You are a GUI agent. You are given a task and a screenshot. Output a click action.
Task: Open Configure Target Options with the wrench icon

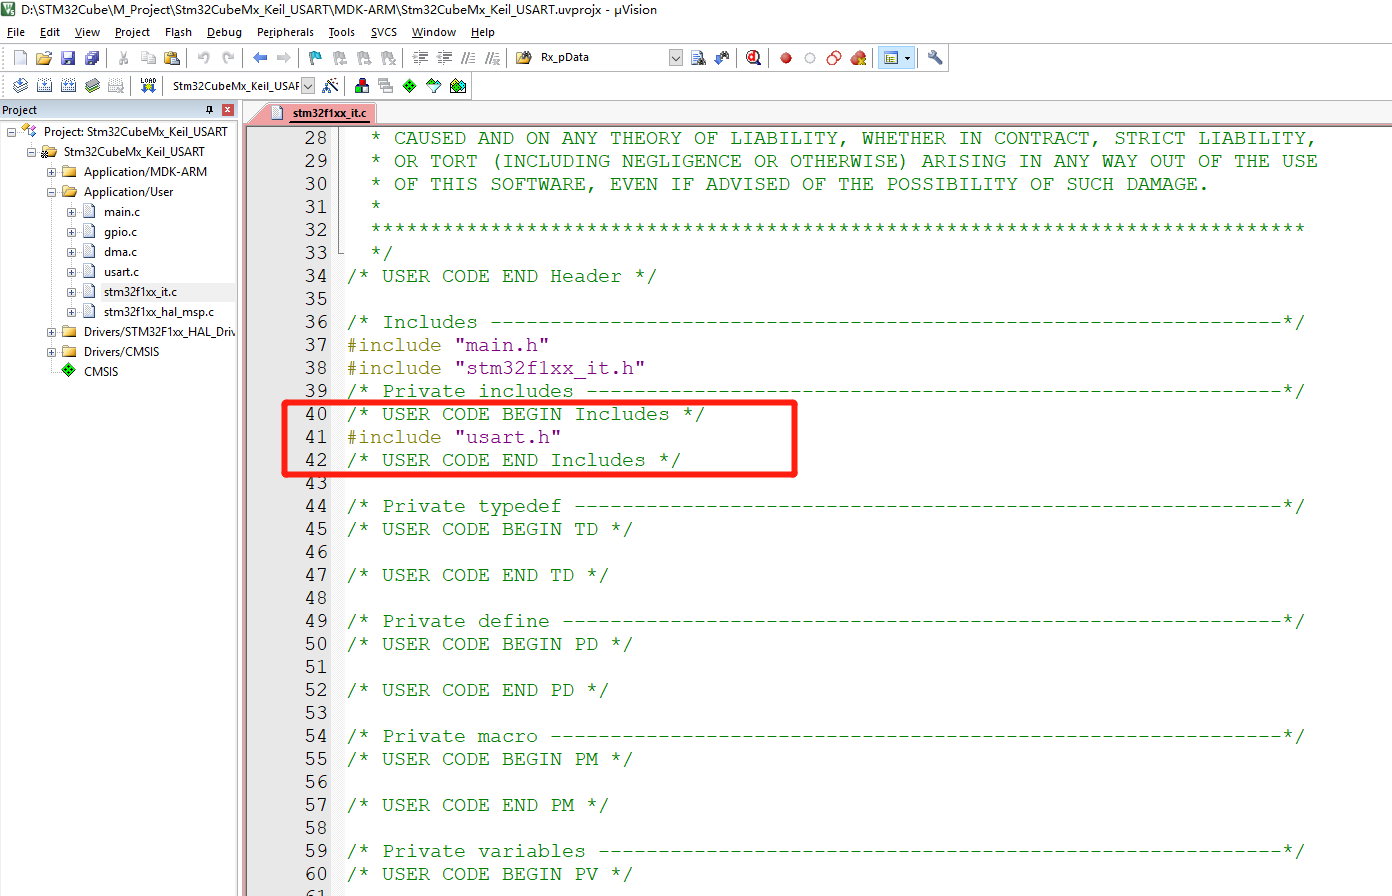pos(934,57)
